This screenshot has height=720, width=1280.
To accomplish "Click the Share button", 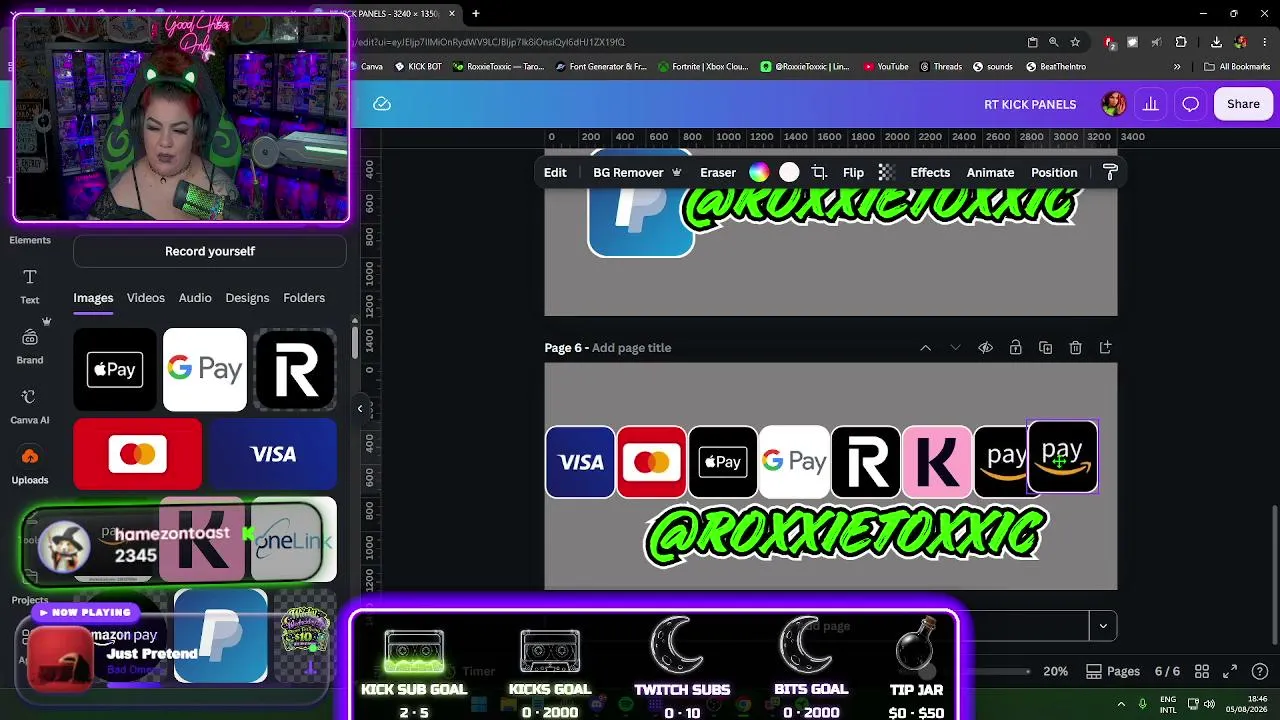I will point(1243,104).
